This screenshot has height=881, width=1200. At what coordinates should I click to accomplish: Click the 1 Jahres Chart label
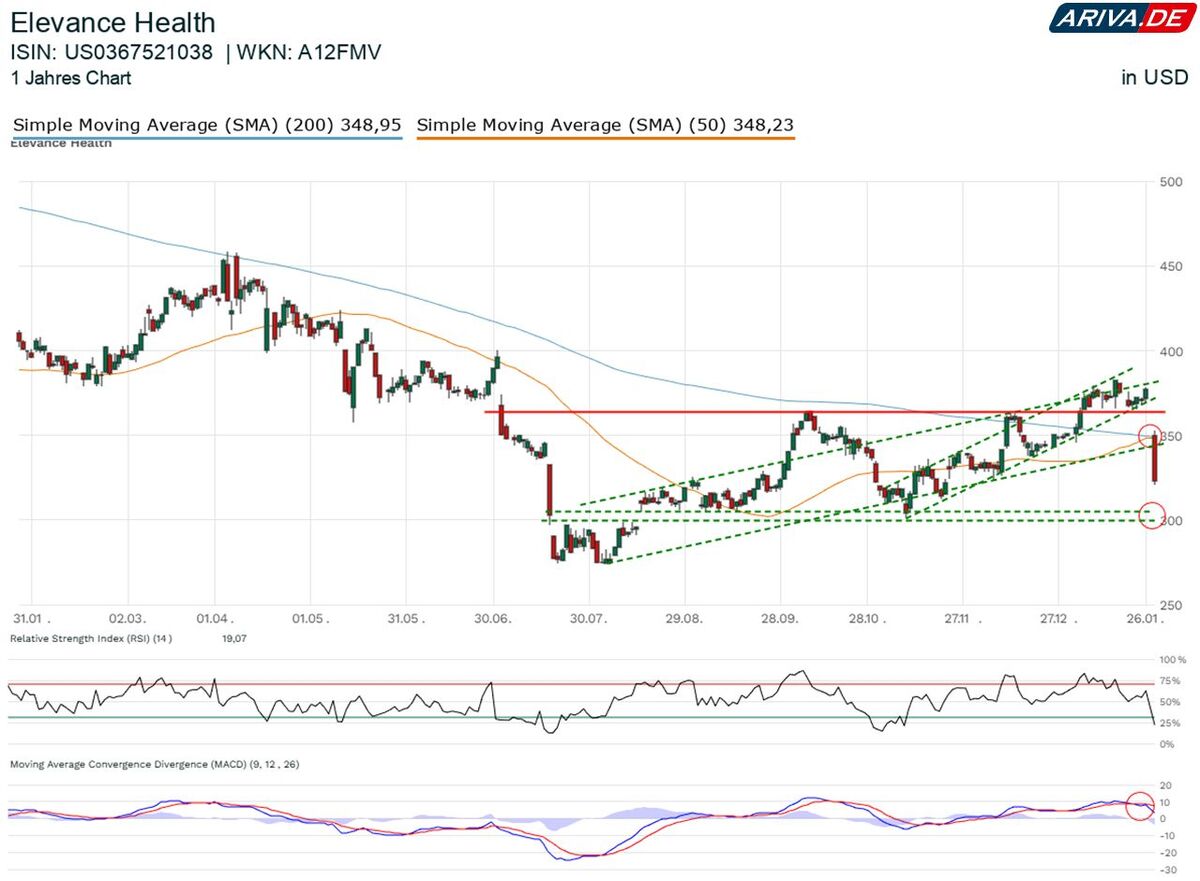tap(71, 78)
